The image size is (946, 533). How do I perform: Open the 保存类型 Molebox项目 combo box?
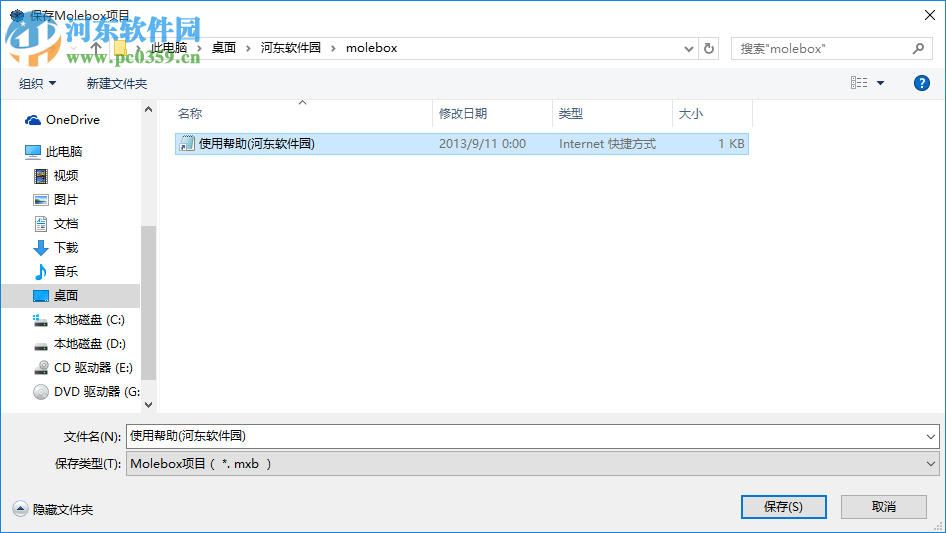[x=532, y=464]
